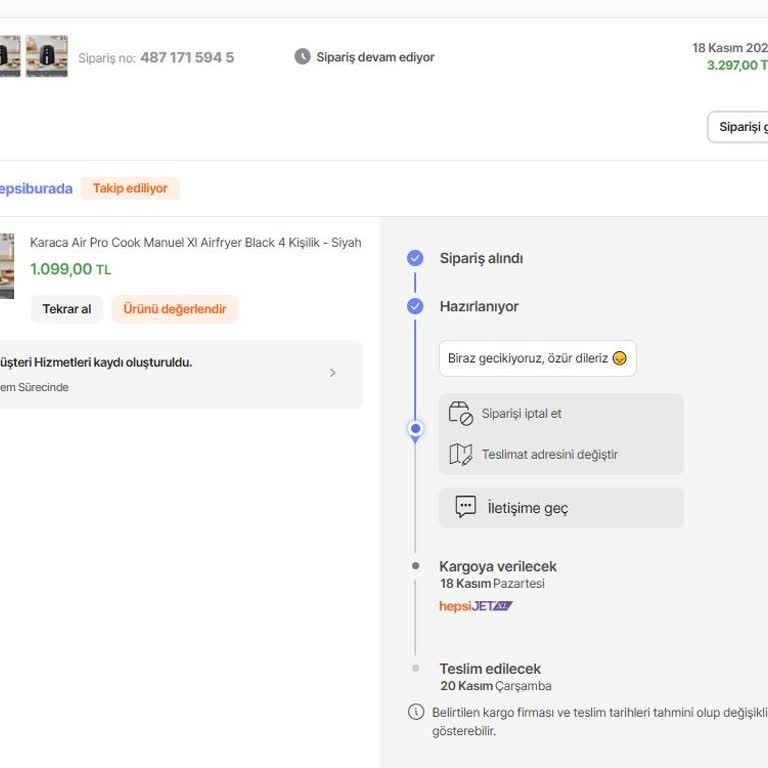The height and width of the screenshot is (768, 768).
Task: Click the Hazırlanıyor label
Action: [479, 306]
